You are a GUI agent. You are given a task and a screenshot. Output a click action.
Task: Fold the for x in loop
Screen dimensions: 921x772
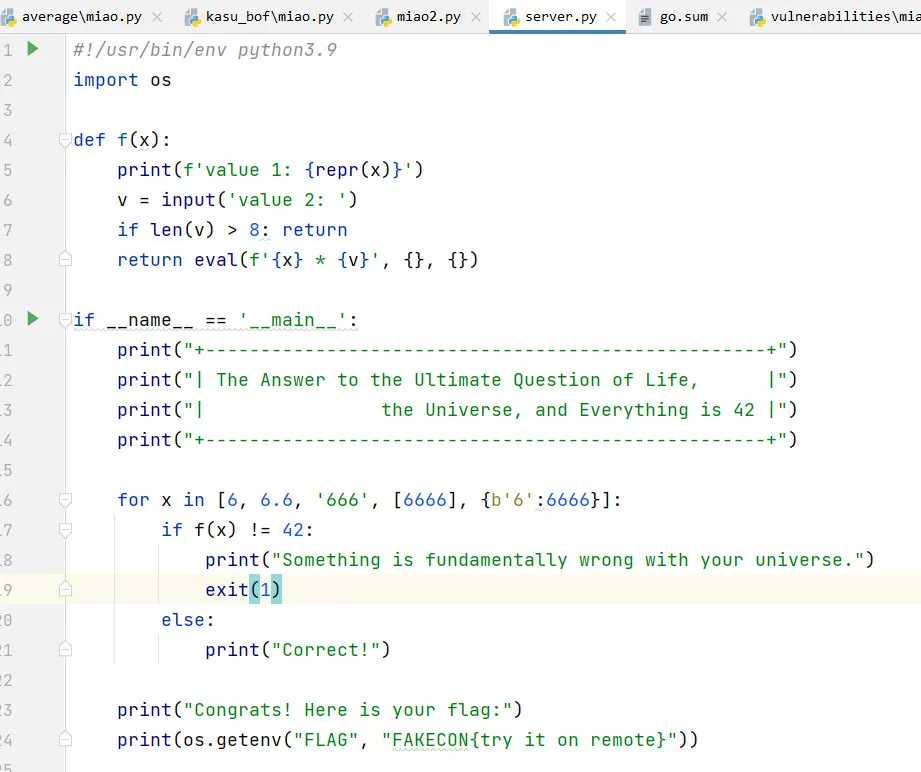tap(65, 500)
